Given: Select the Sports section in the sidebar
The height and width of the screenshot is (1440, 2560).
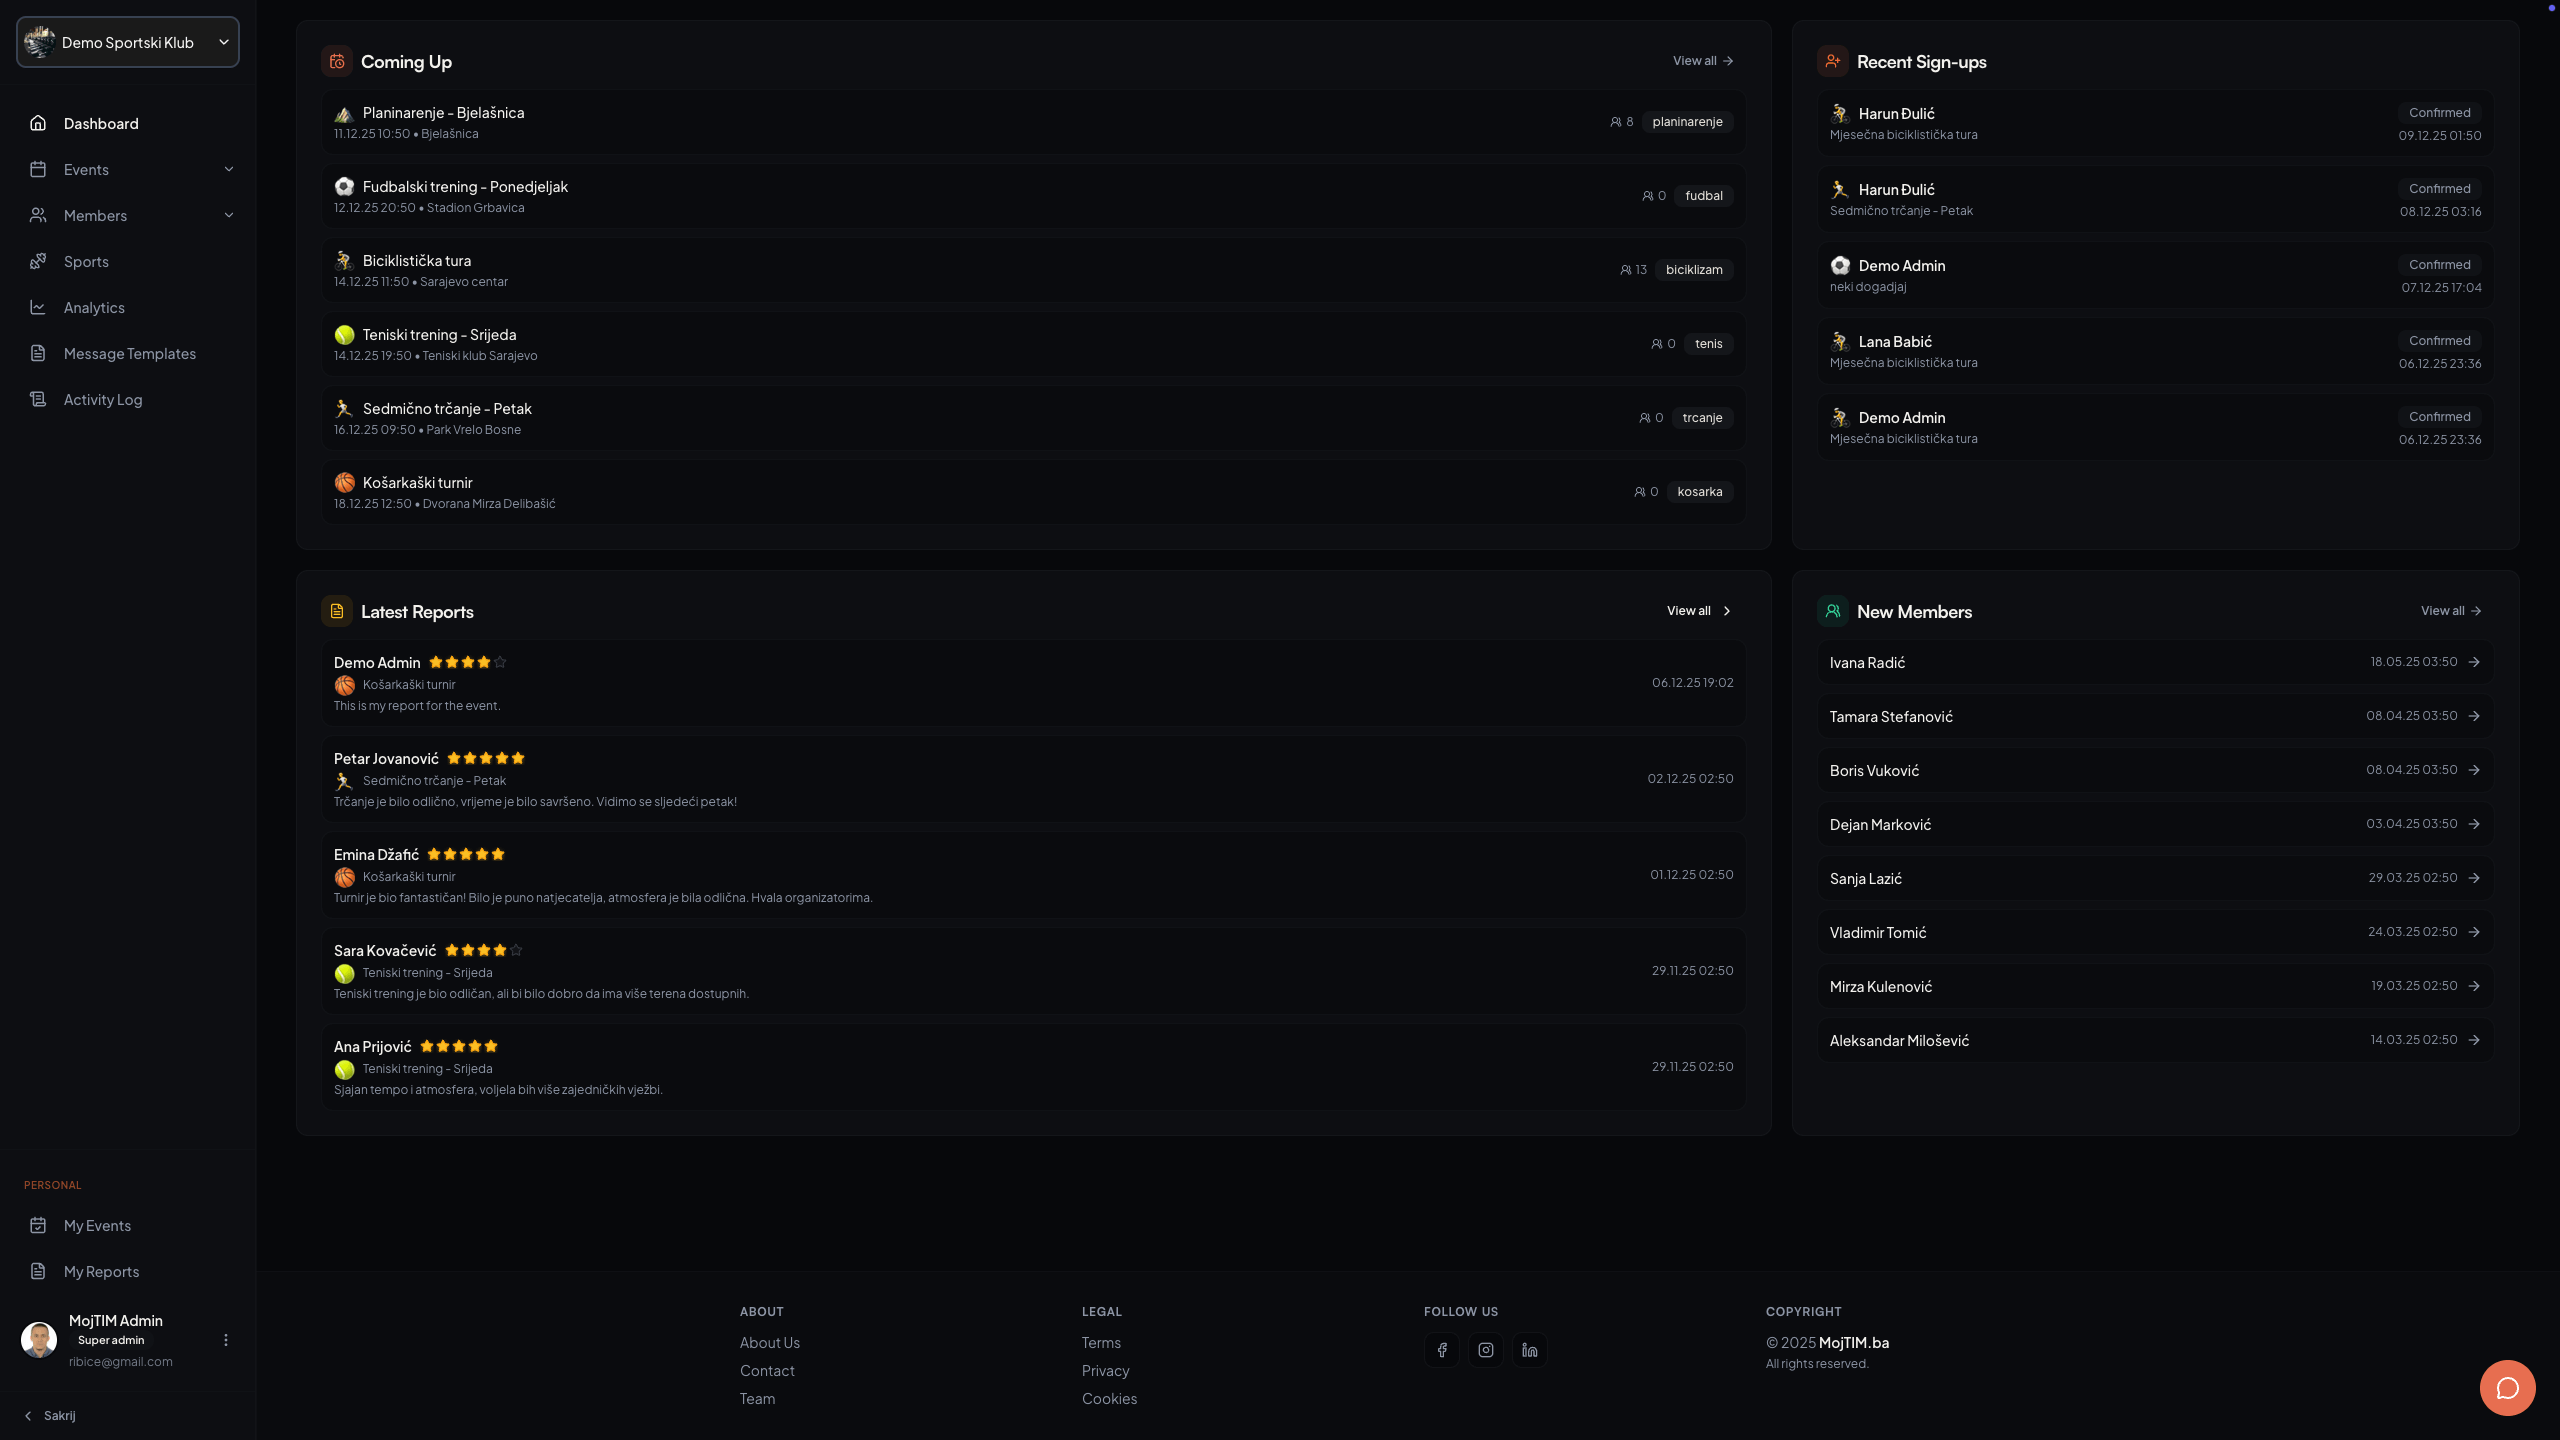Looking at the screenshot, I should 86,261.
